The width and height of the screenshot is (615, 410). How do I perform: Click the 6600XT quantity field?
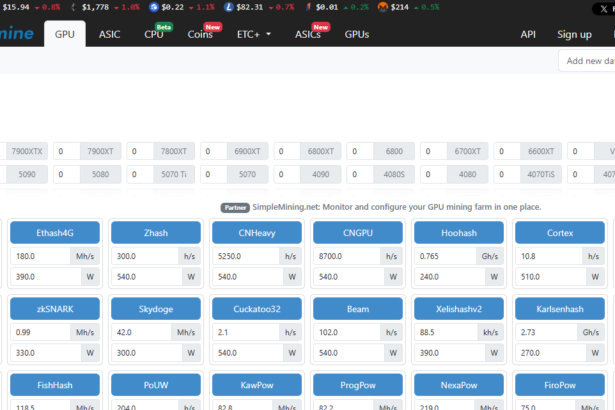507,151
